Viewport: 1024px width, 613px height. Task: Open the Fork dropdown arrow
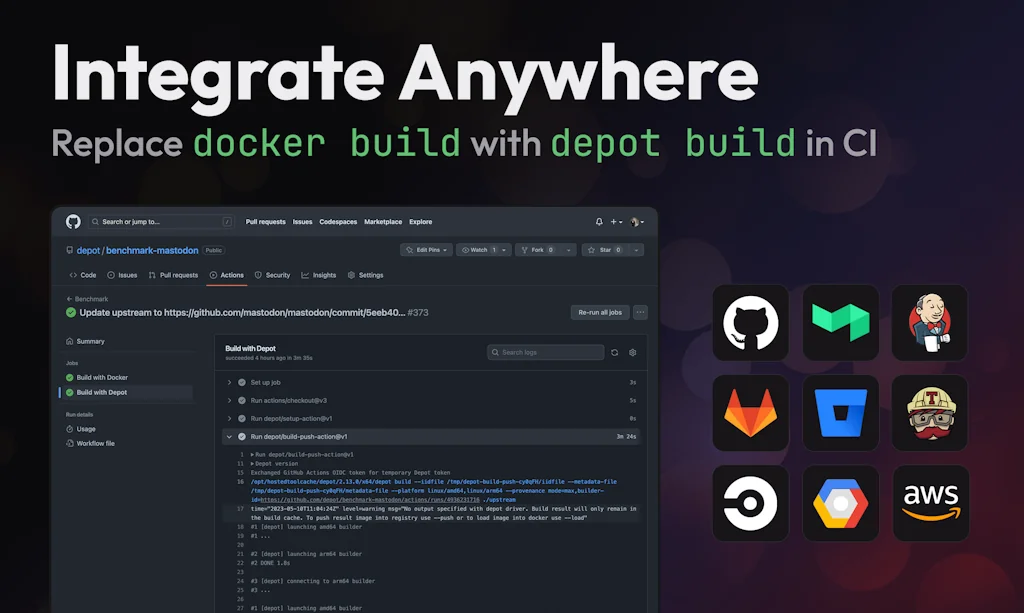tap(566, 250)
